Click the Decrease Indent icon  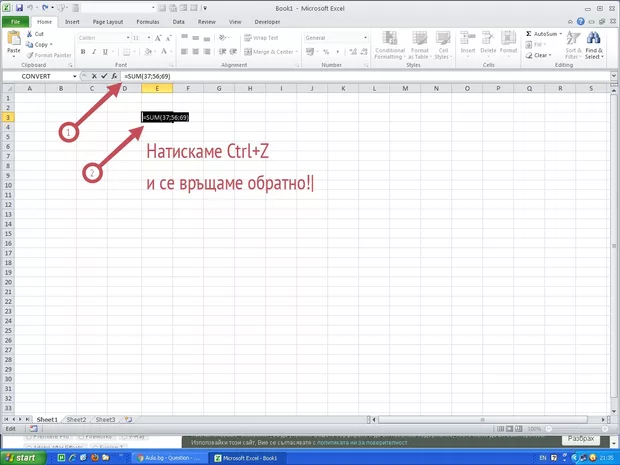(x=222, y=52)
